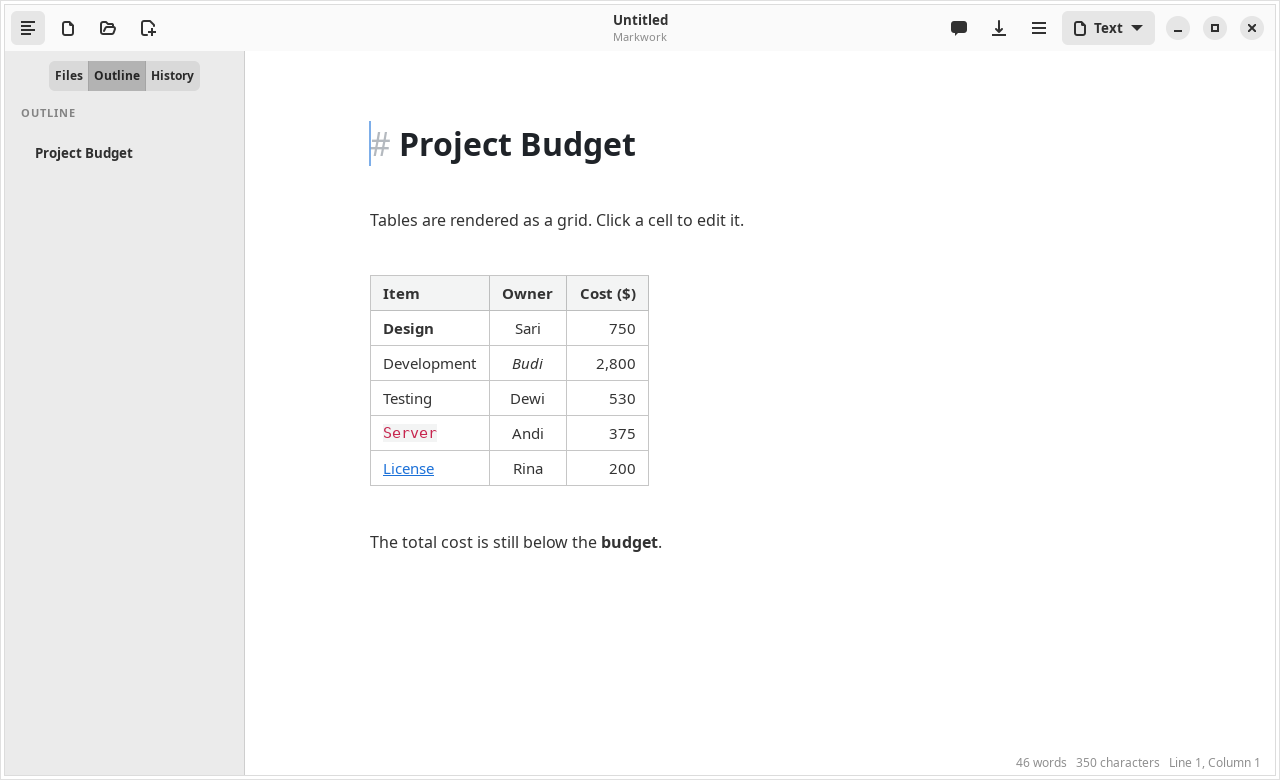Select the Rina owner cell
The image size is (1280, 780).
tap(527, 468)
